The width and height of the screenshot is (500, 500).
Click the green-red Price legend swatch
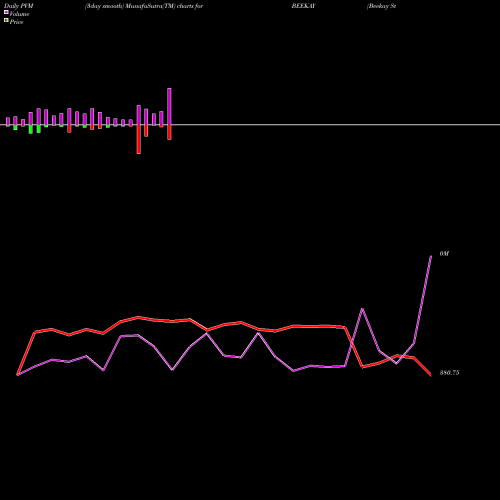(6, 21)
